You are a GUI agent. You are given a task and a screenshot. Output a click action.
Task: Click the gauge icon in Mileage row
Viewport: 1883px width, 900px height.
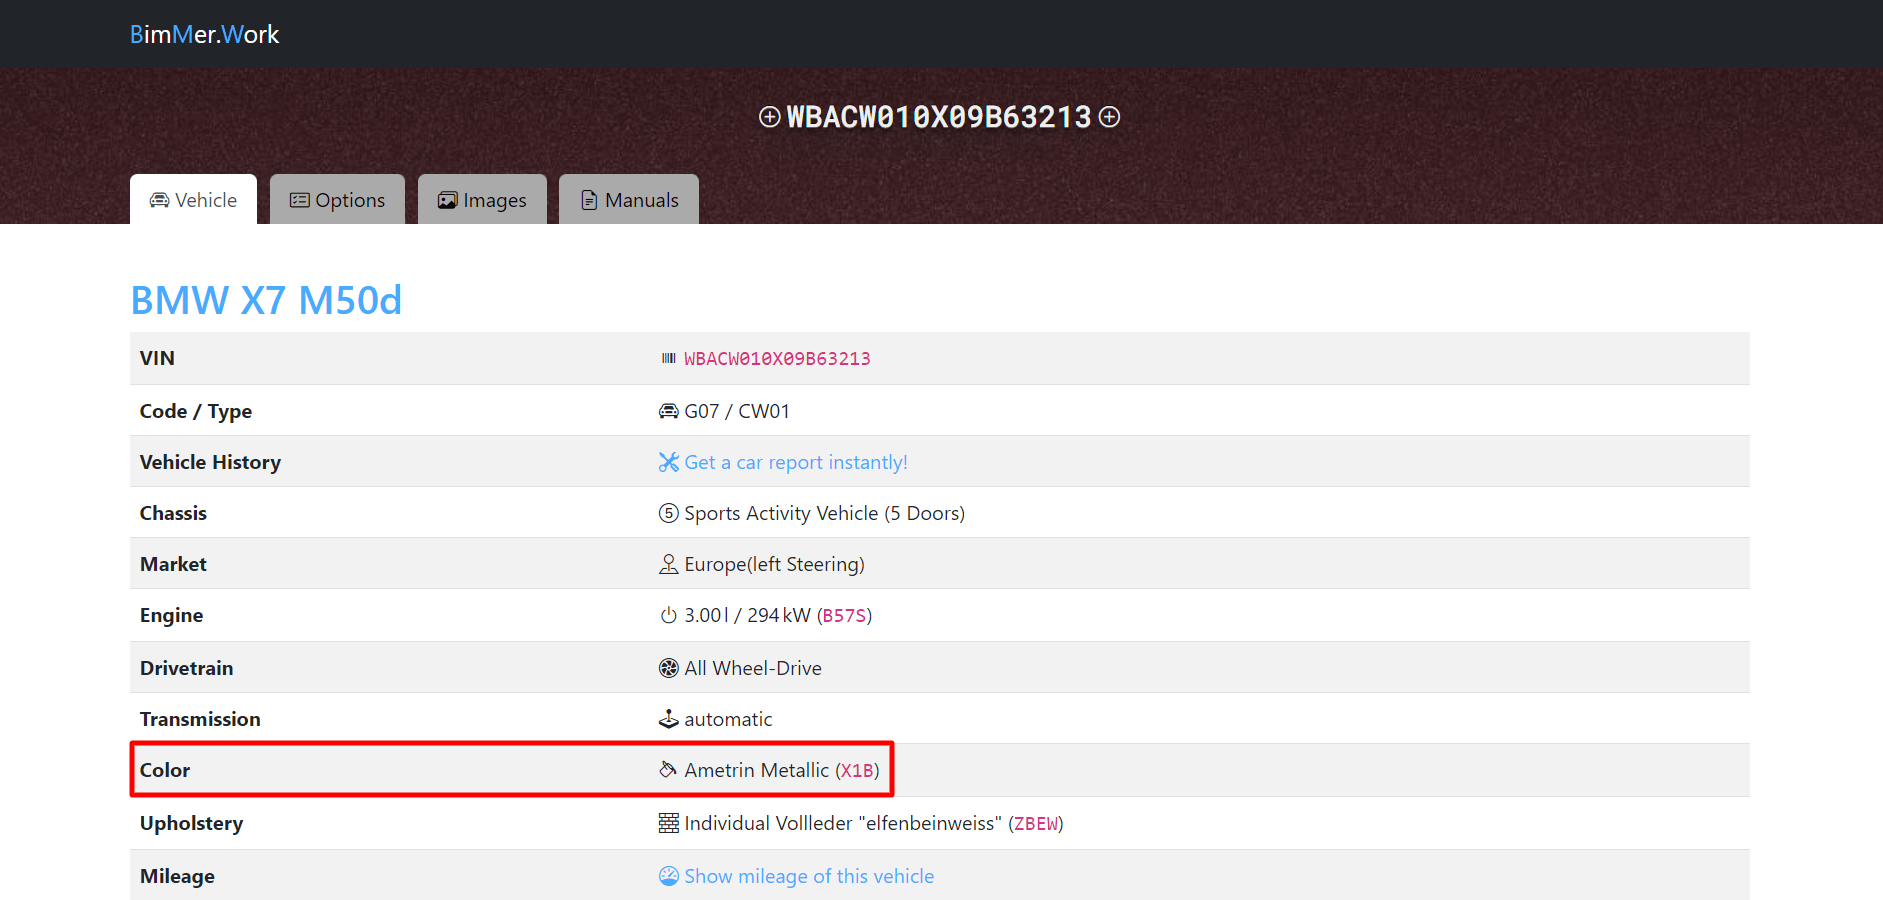669,876
